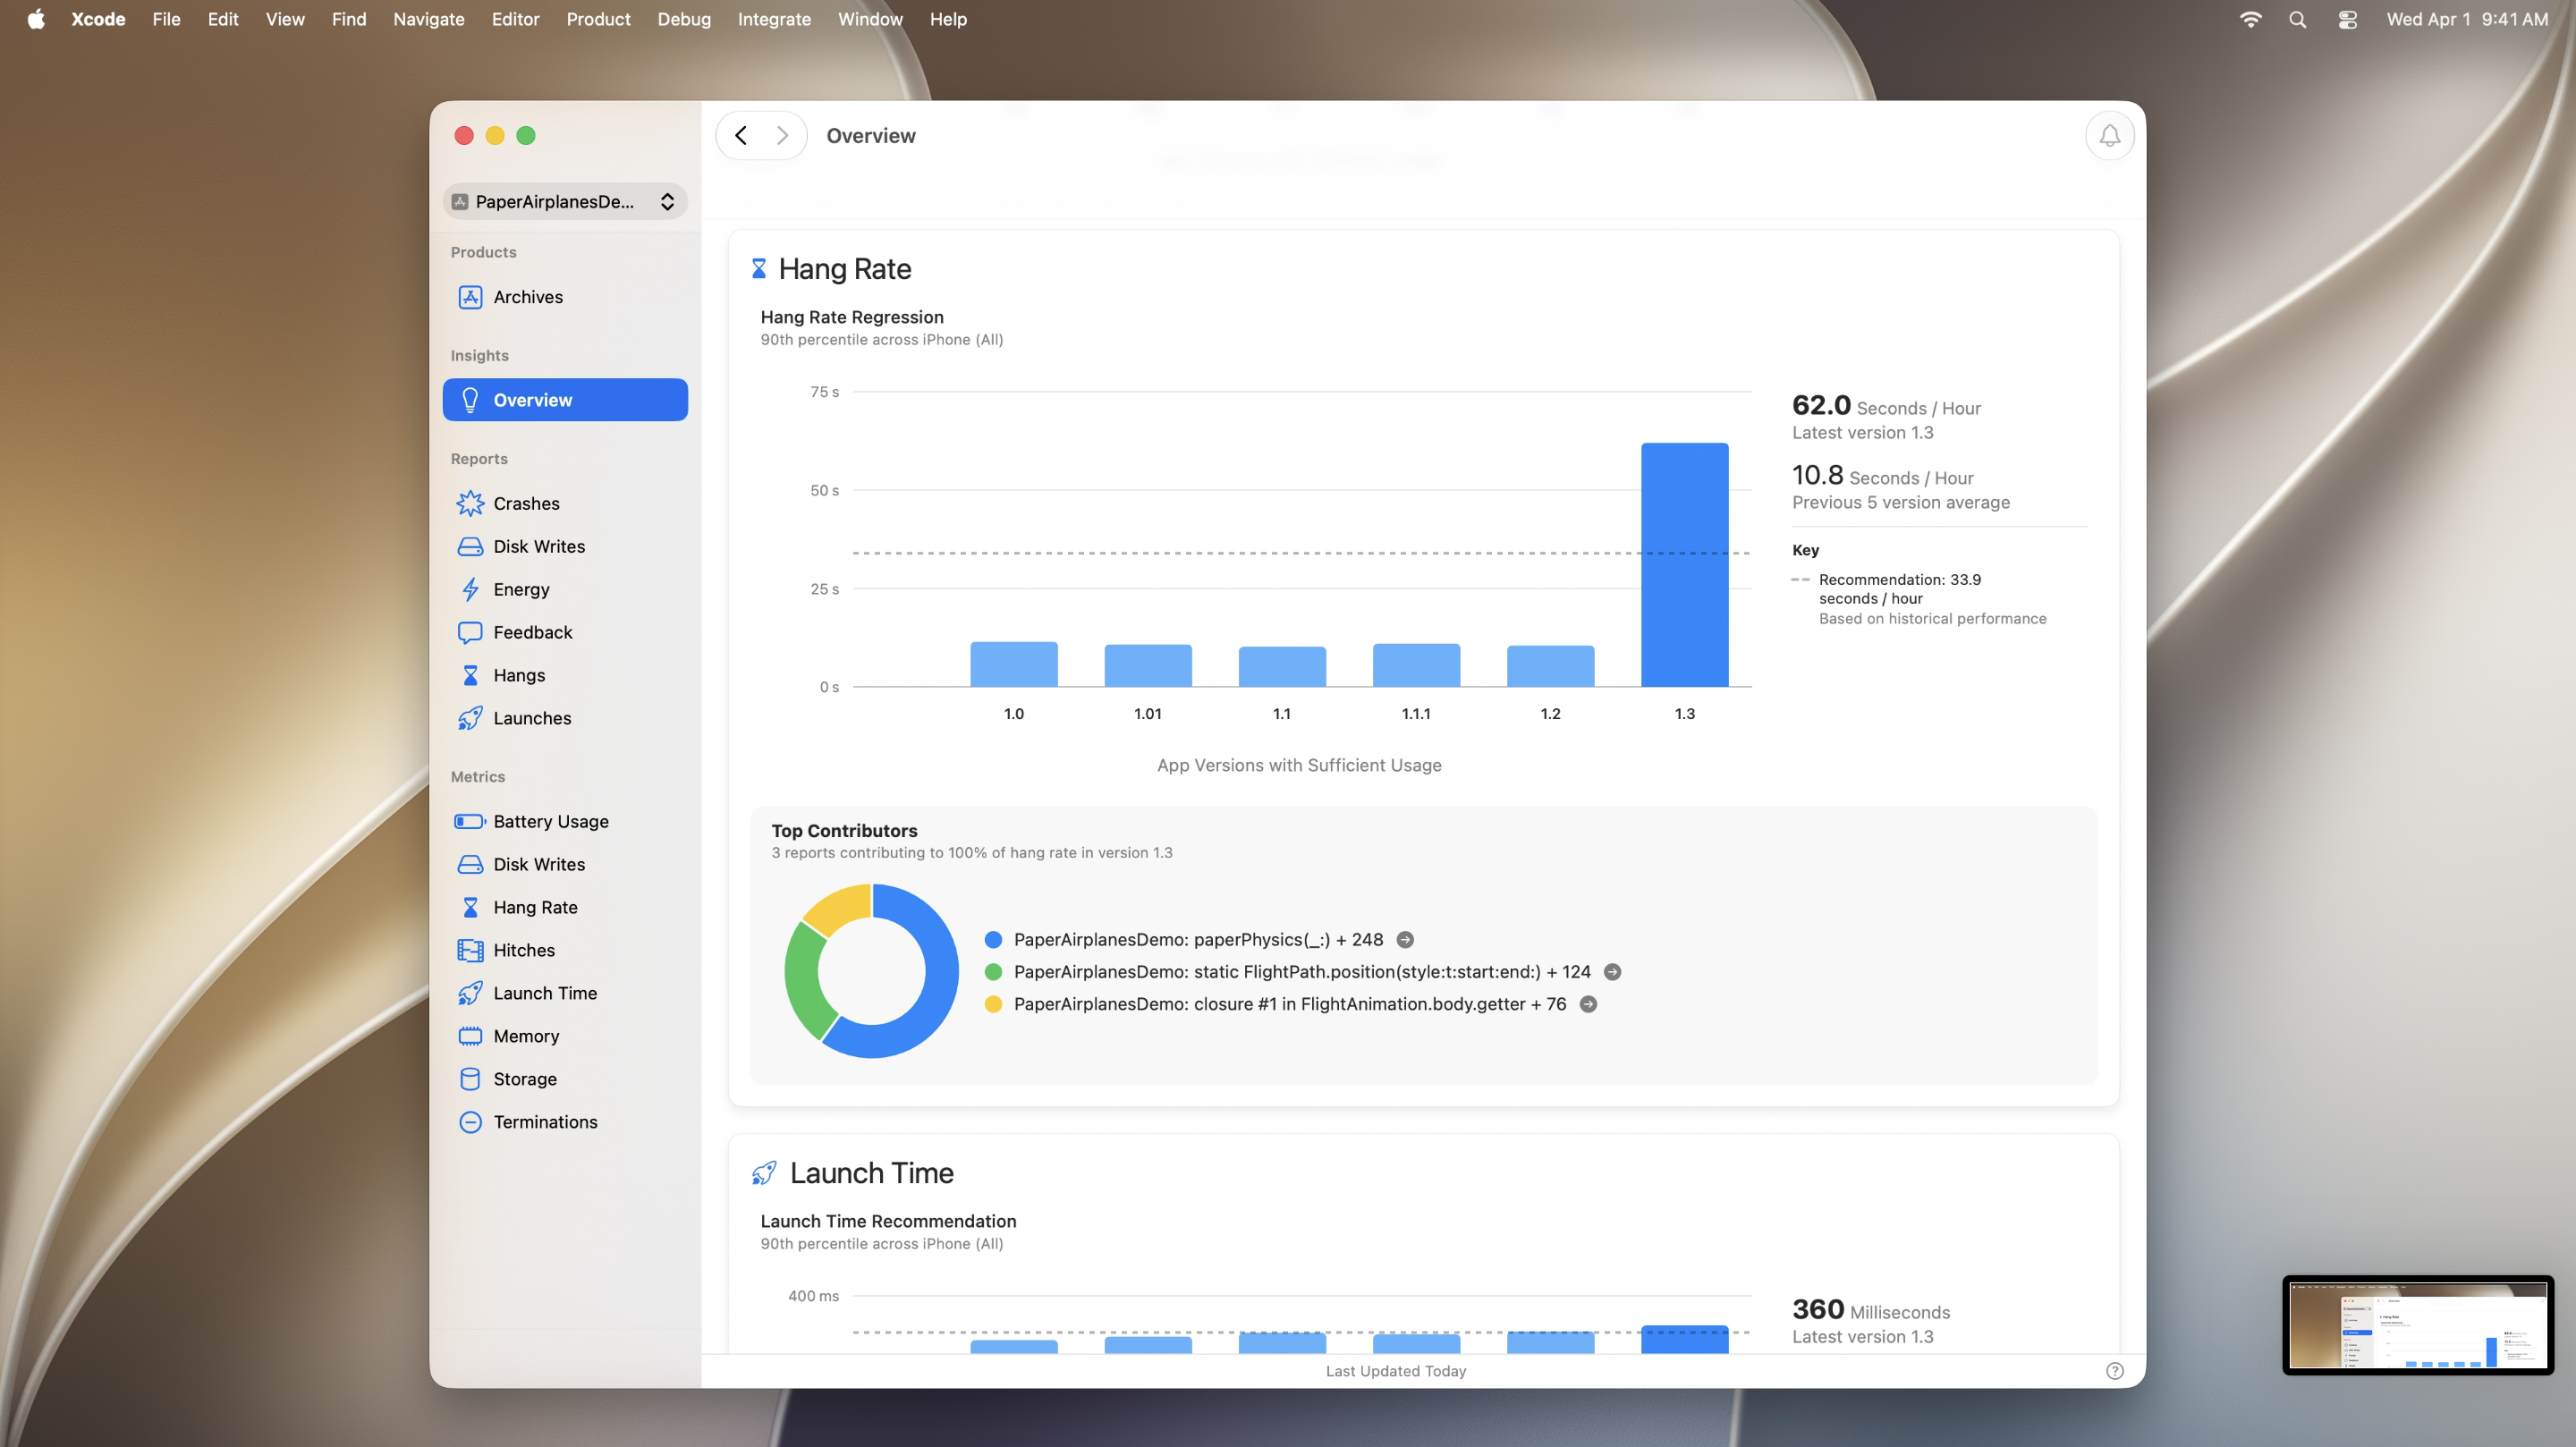Click the blue paperPhysics legend swatch
The image size is (2576, 1447).
click(993, 940)
